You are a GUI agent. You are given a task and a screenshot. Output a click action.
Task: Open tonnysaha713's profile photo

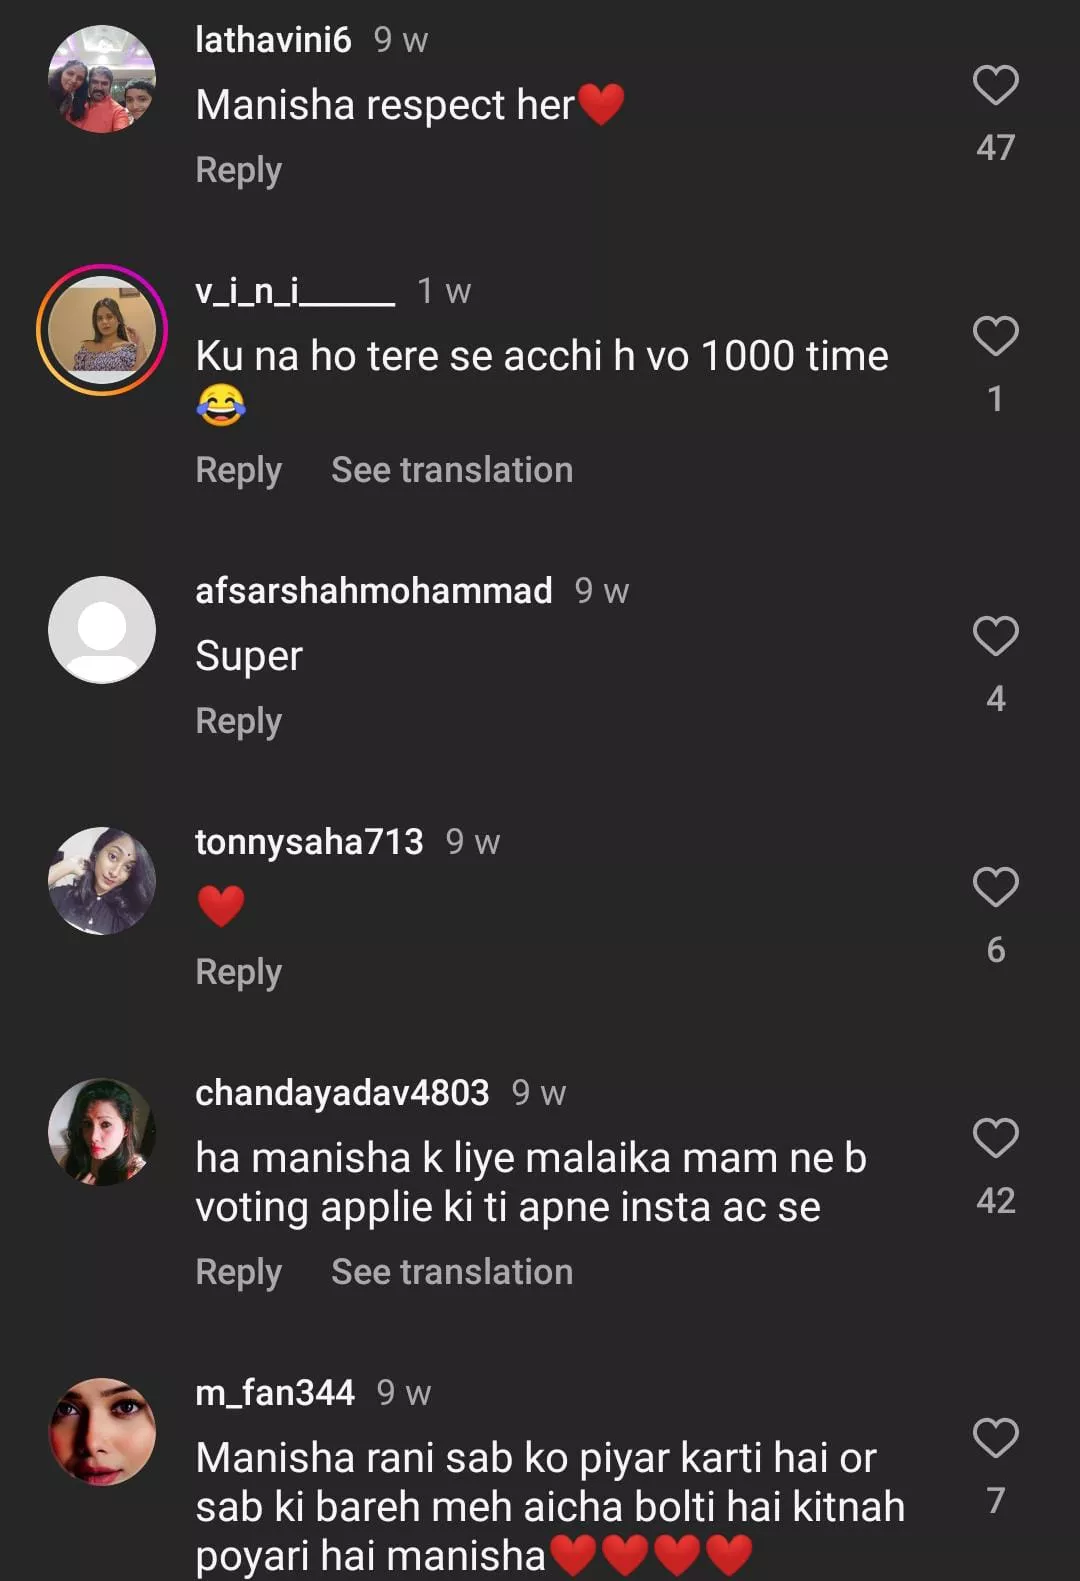(x=102, y=881)
